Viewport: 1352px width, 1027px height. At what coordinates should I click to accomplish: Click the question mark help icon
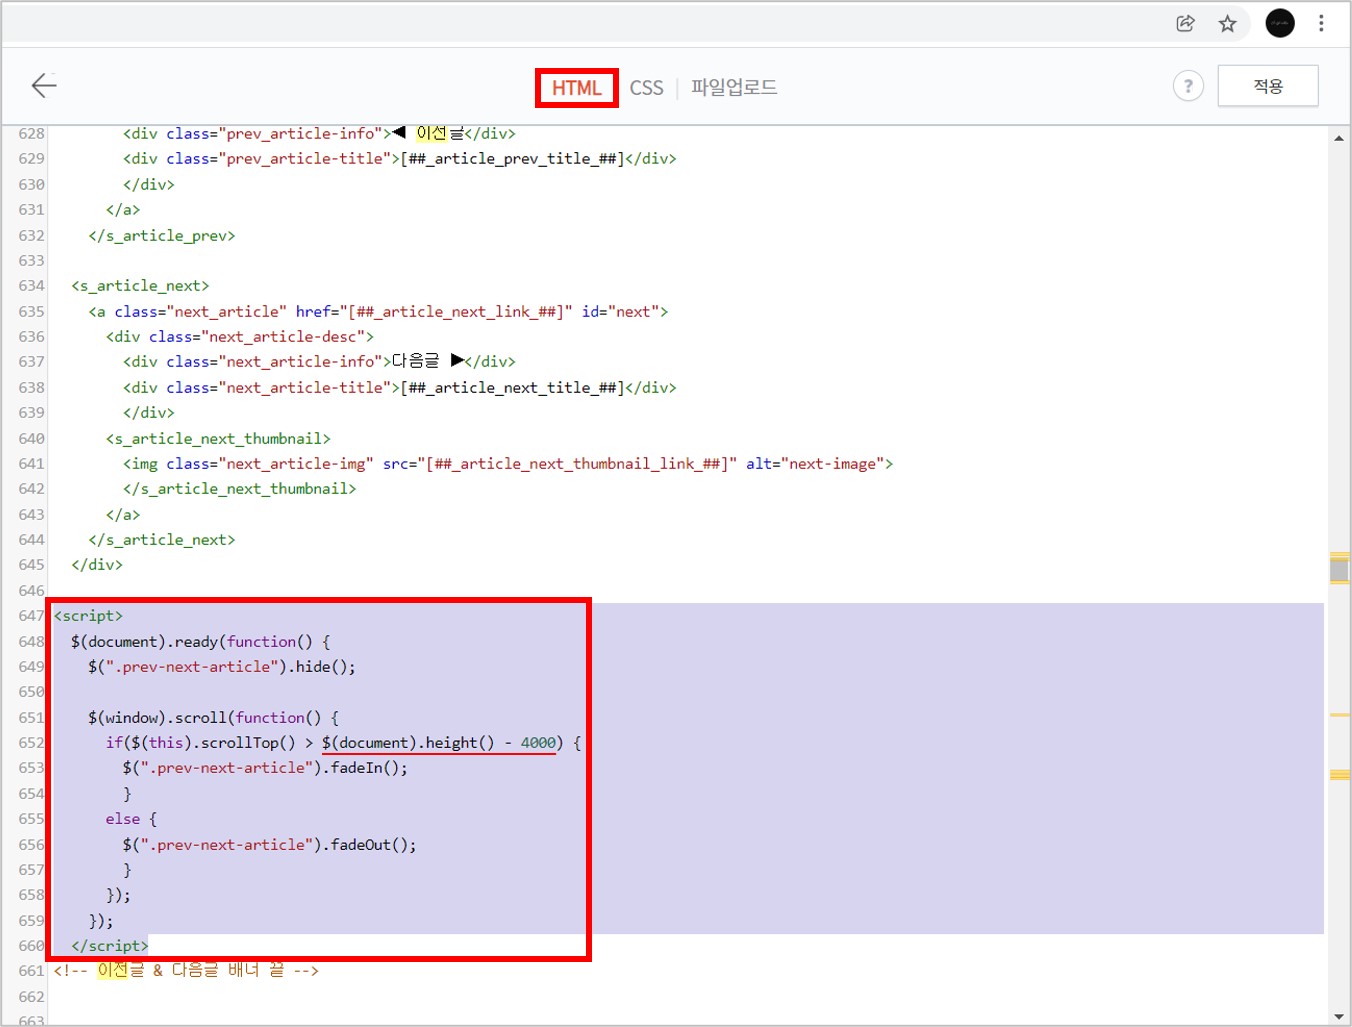pos(1188,86)
